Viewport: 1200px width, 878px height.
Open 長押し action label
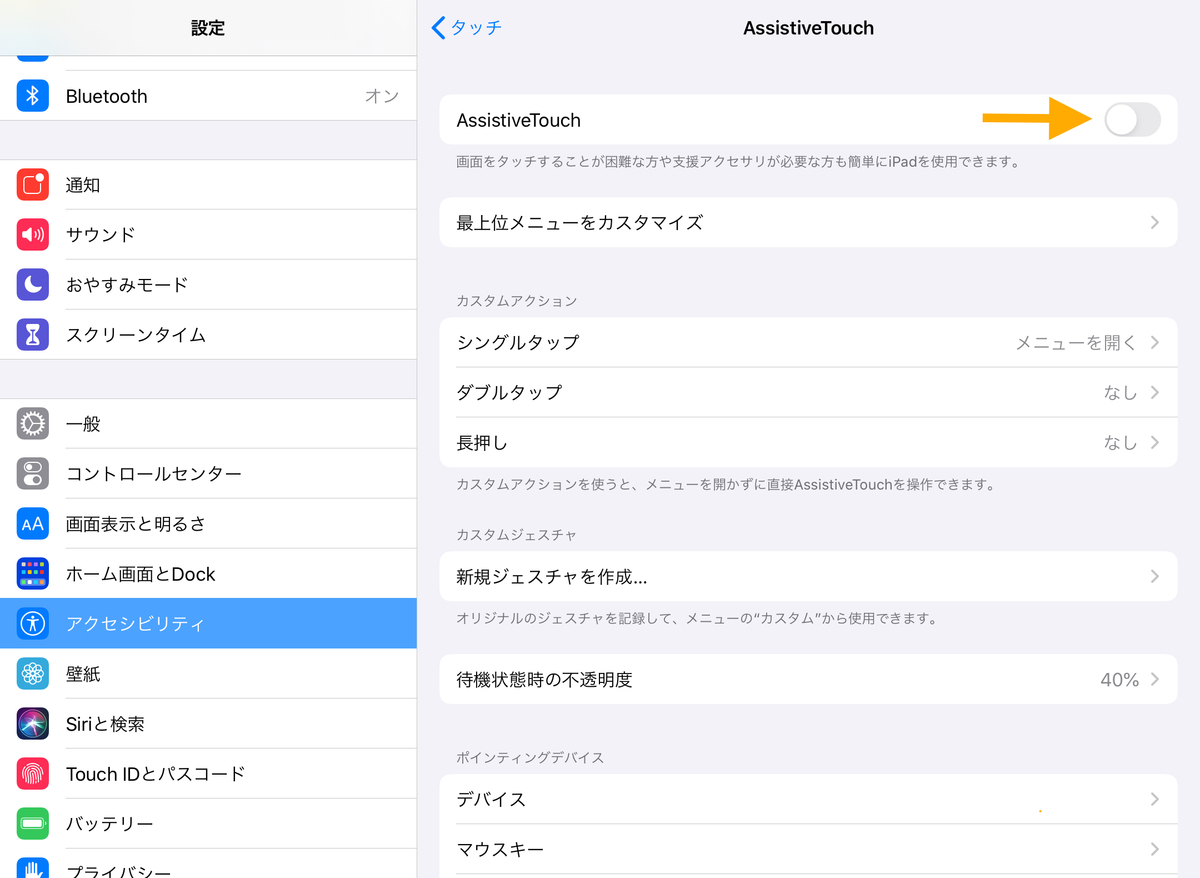coord(483,442)
